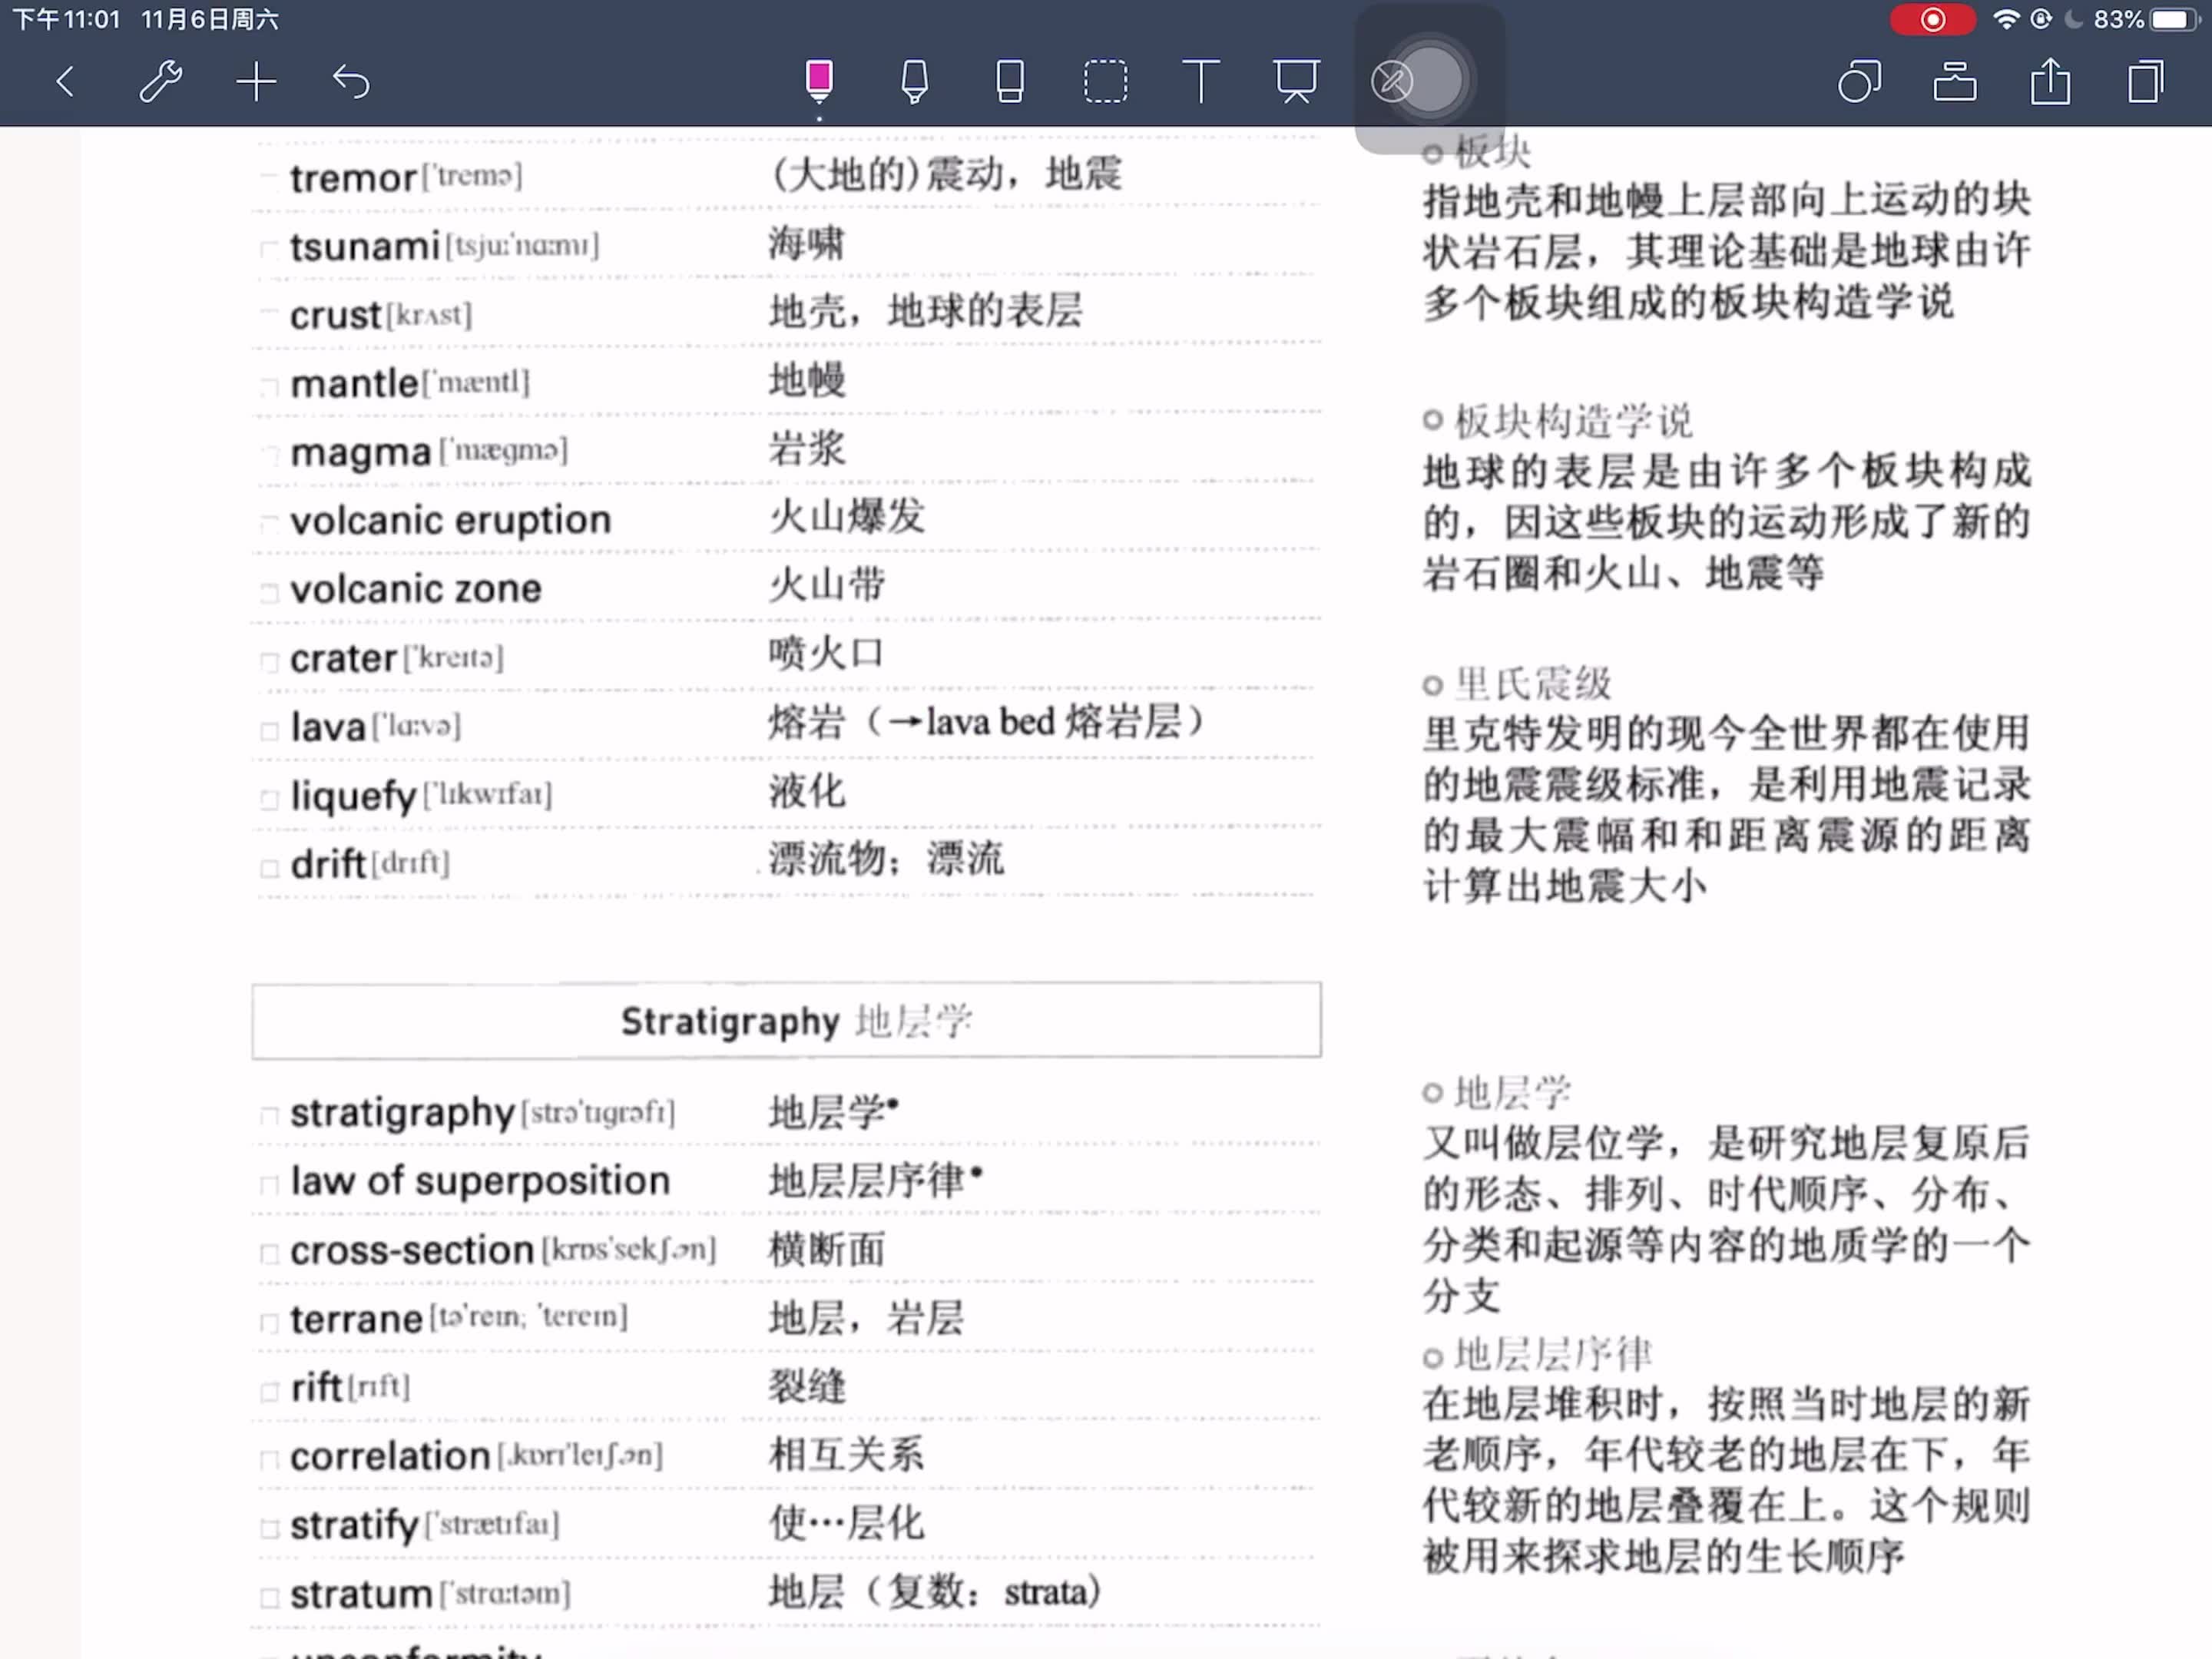Tick the checkbox beside mantle
Image resolution: width=2212 pixels, height=1659 pixels.
pyautogui.click(x=268, y=386)
